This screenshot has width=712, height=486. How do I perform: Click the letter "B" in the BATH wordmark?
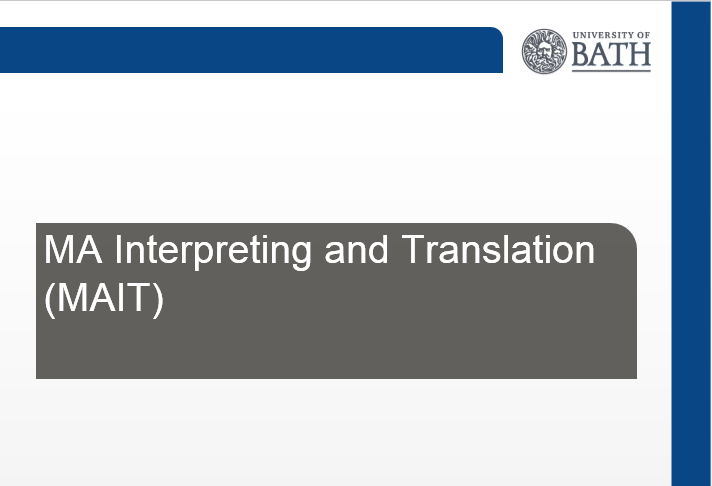coord(583,55)
